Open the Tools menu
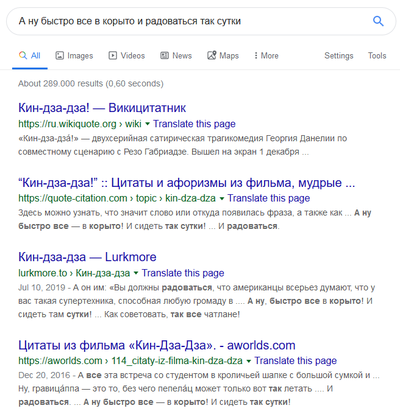400x414 pixels. 377,56
